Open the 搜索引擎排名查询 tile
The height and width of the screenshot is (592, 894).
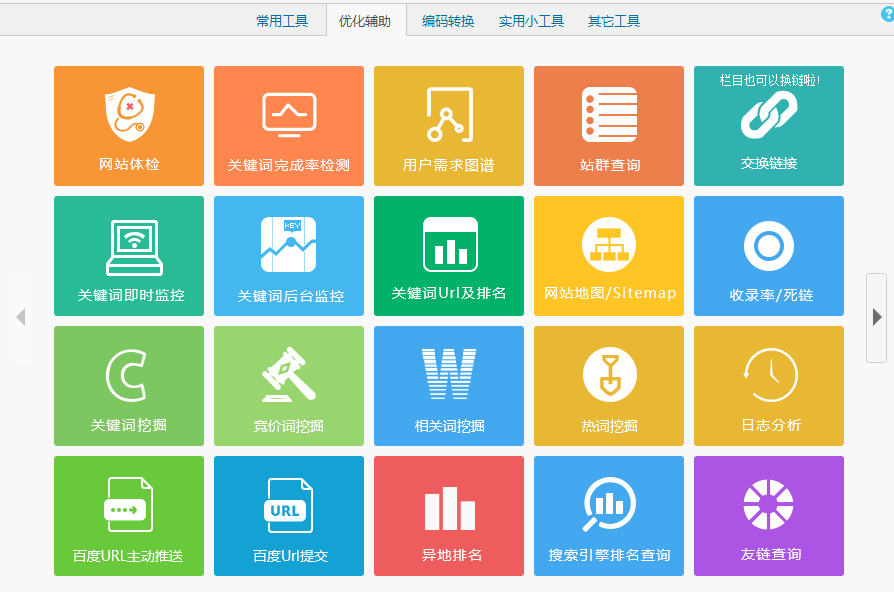pos(609,516)
